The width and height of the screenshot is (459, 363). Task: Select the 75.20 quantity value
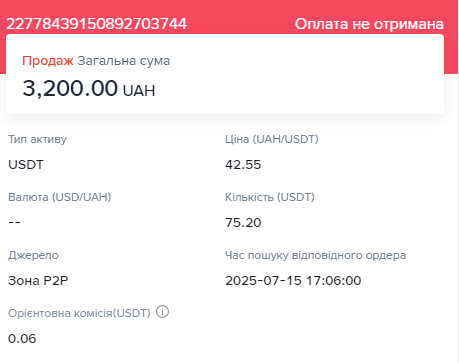click(243, 223)
